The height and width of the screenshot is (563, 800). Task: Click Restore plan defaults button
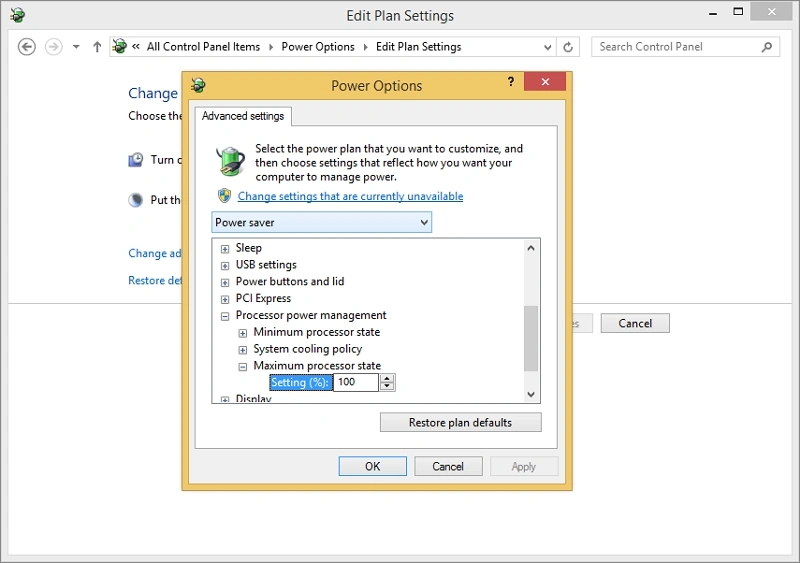tap(460, 423)
